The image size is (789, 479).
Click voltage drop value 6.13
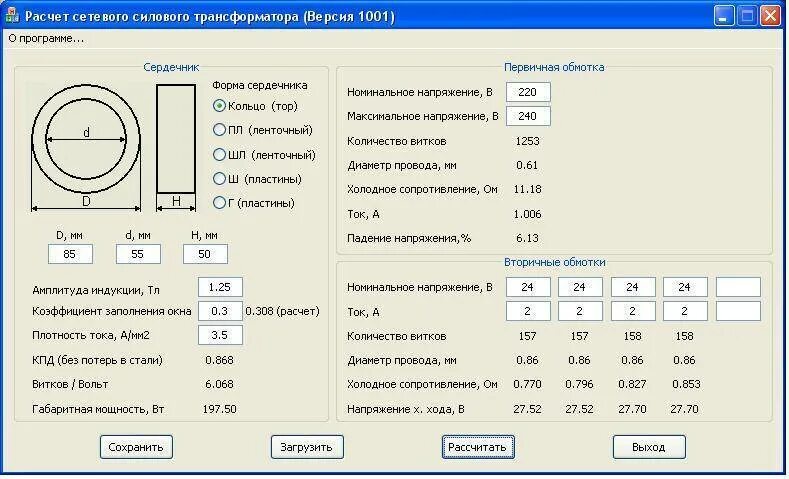(x=527, y=238)
